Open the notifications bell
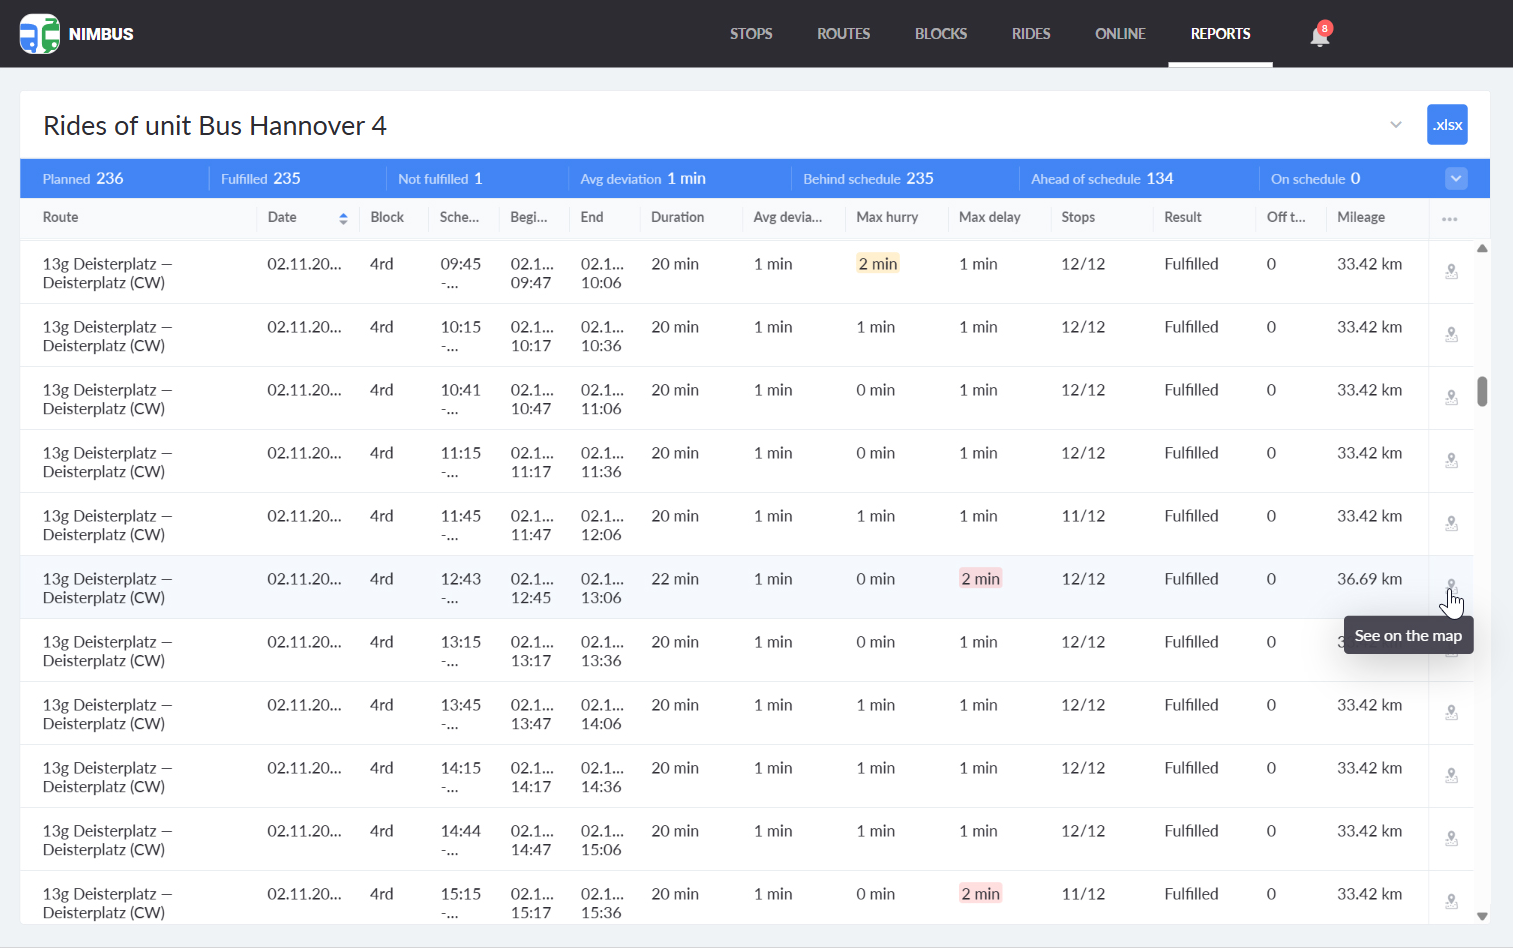The width and height of the screenshot is (1513, 948). [1320, 35]
